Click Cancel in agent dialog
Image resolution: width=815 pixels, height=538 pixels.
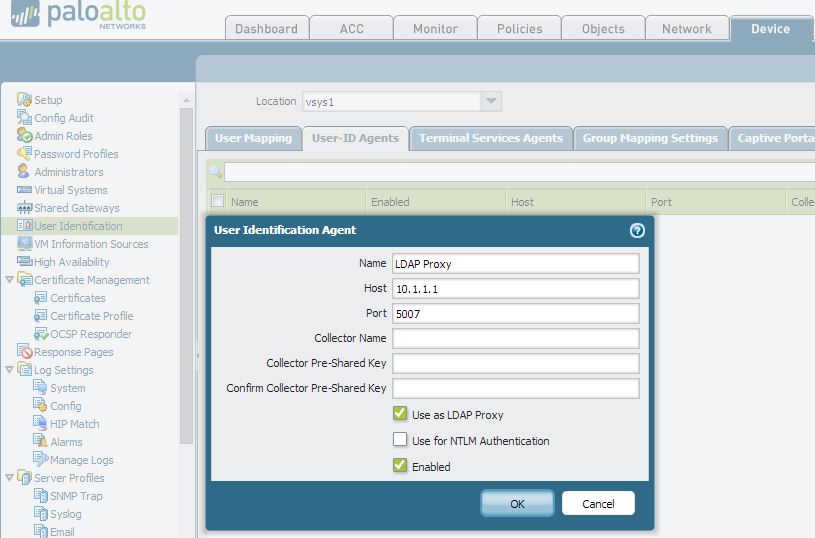(598, 503)
